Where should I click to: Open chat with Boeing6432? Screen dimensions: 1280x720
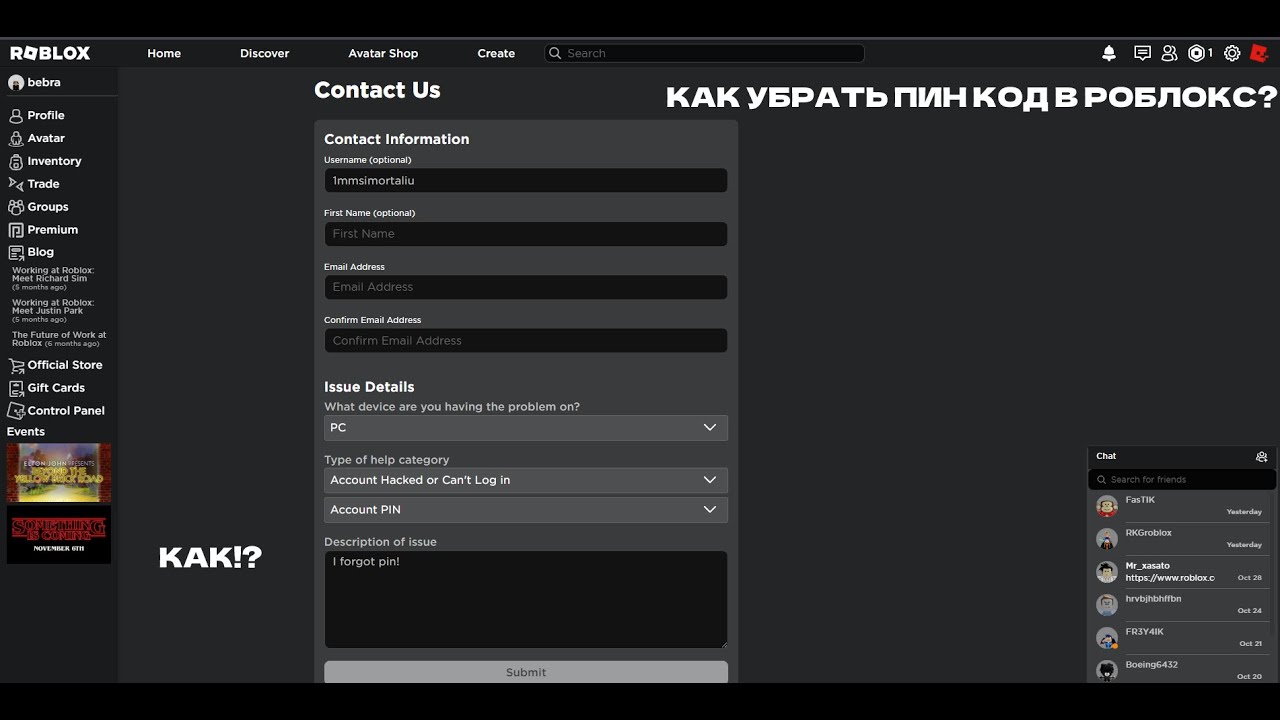1182,669
